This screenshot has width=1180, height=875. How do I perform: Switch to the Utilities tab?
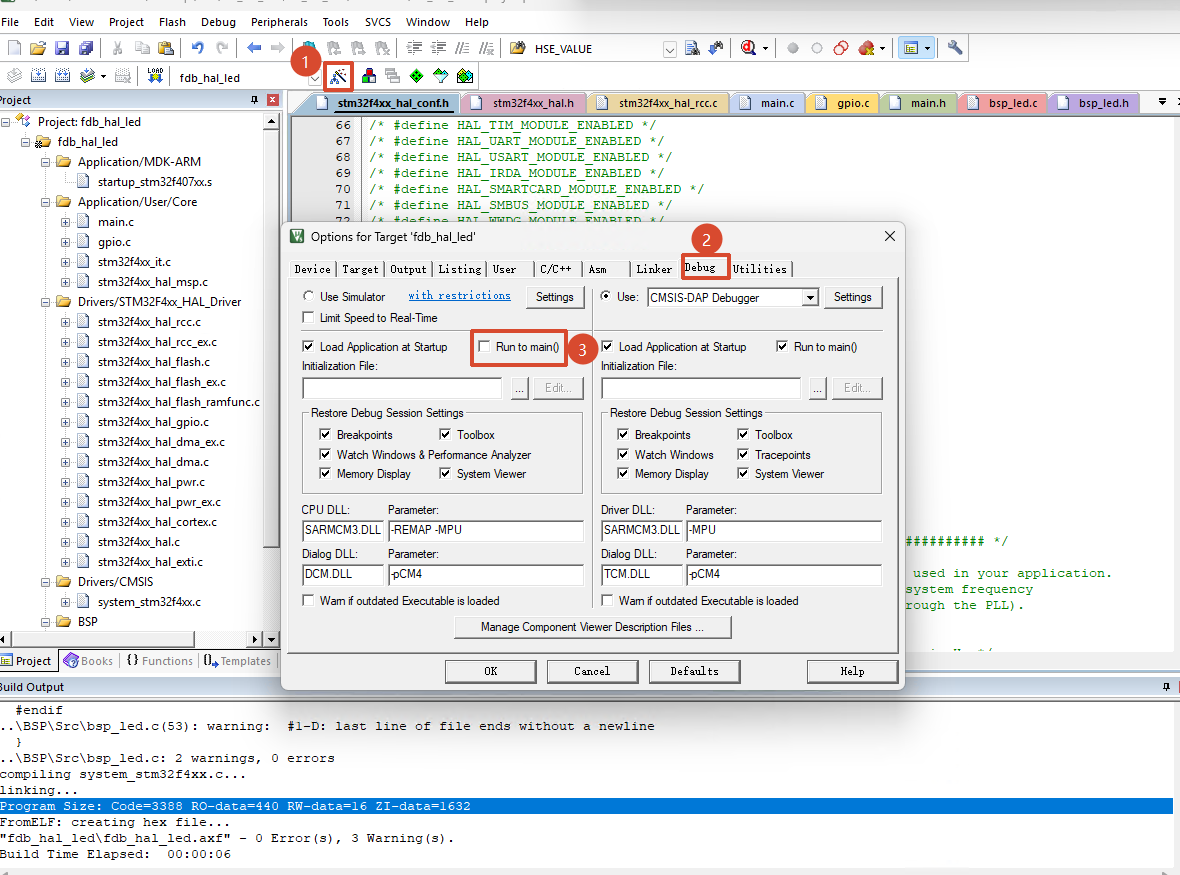tap(760, 269)
